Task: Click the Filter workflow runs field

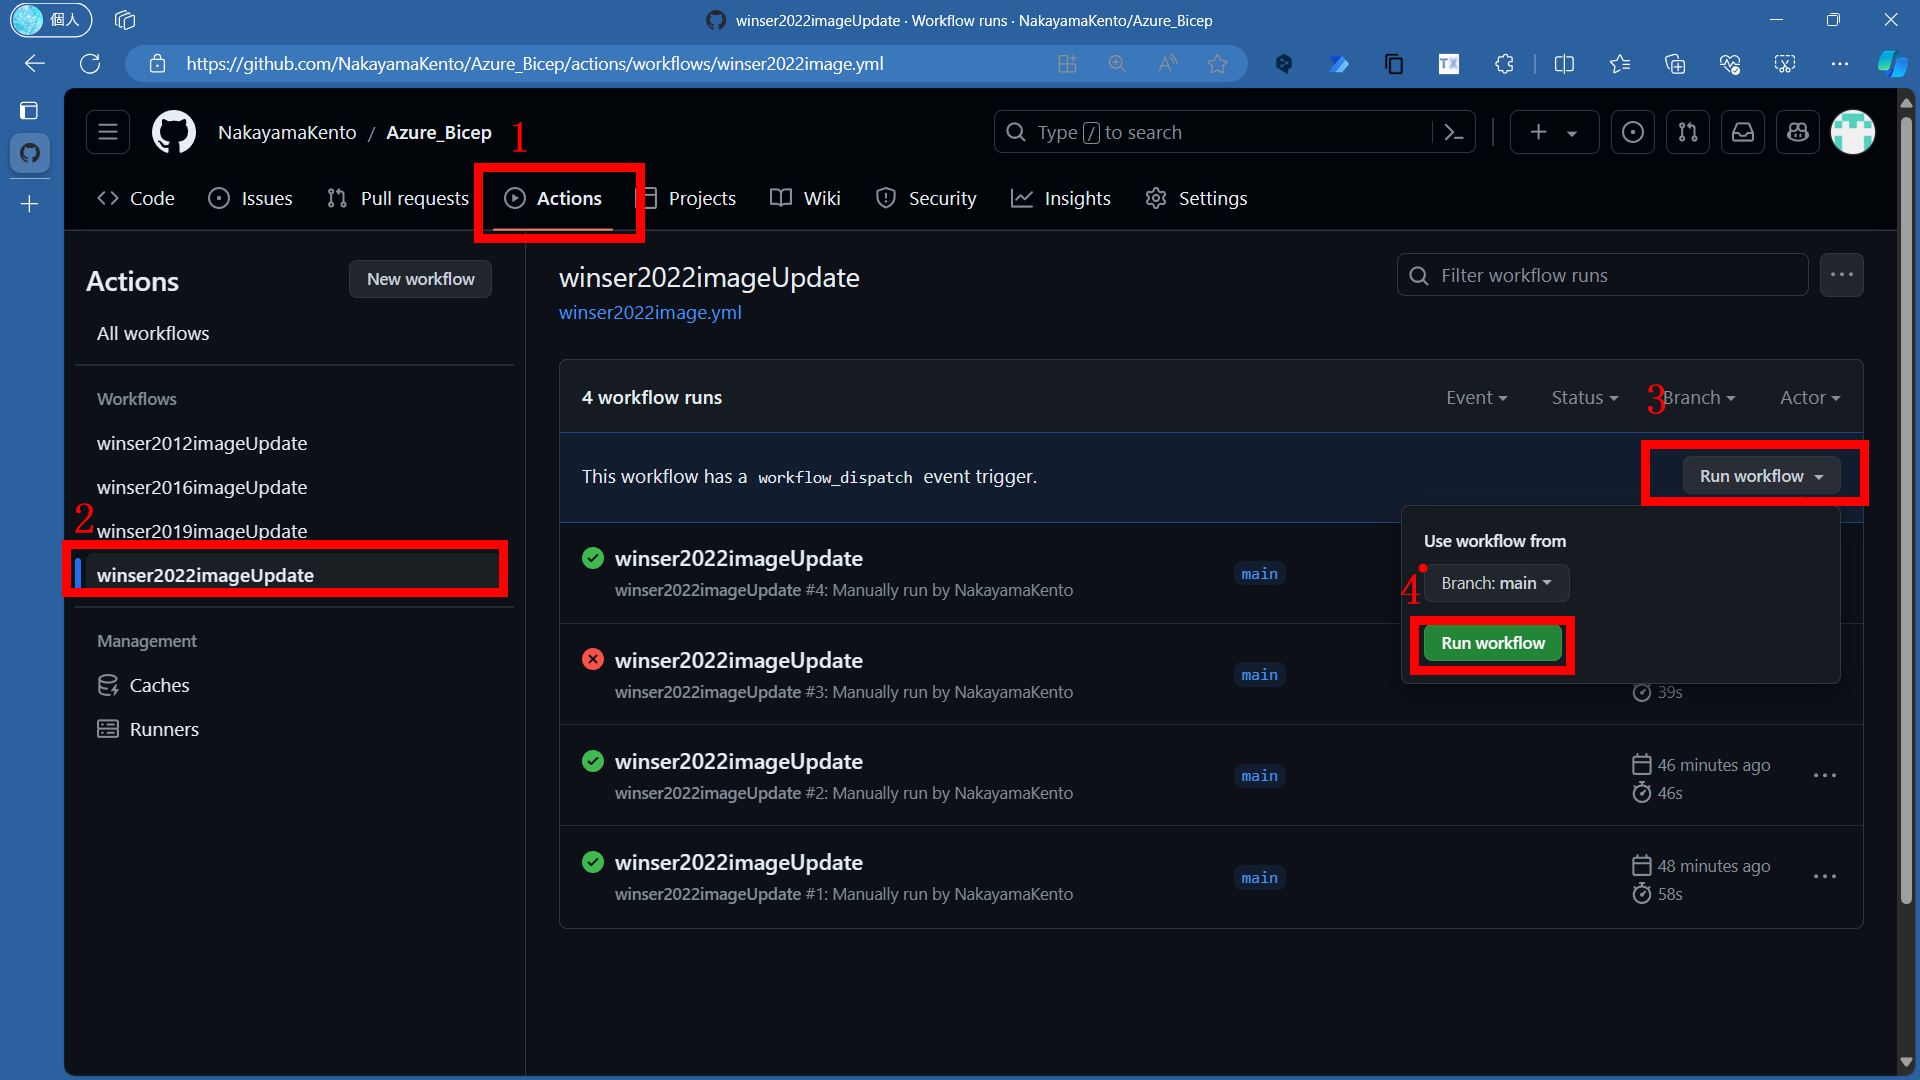Action: [x=1602, y=275]
